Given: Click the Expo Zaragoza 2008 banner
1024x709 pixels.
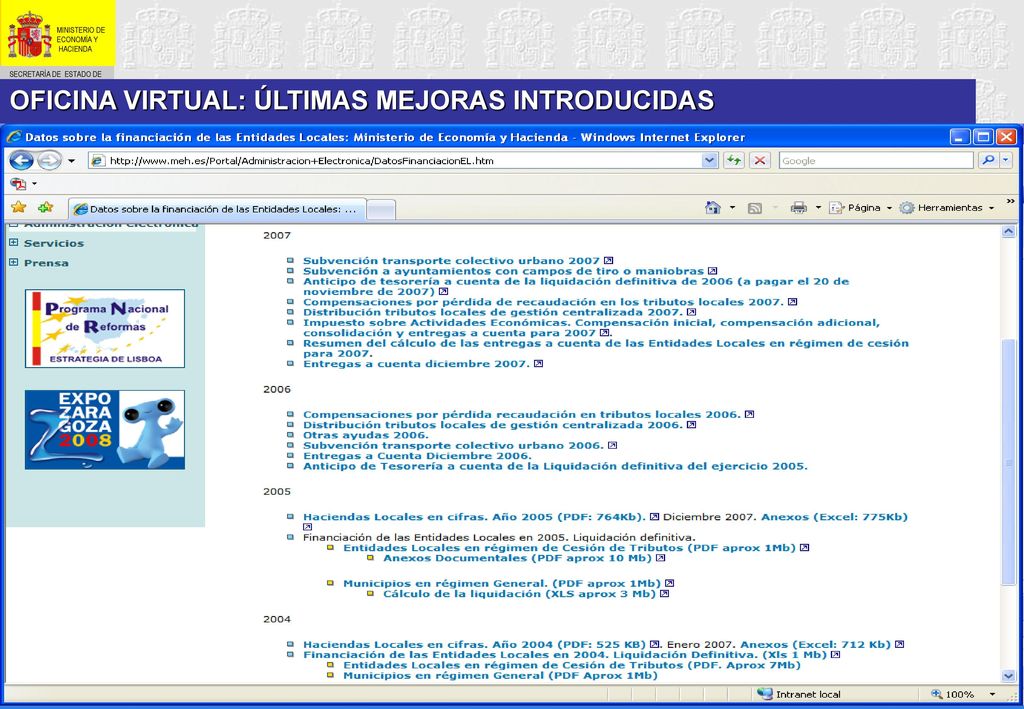Looking at the screenshot, I should click(x=105, y=430).
